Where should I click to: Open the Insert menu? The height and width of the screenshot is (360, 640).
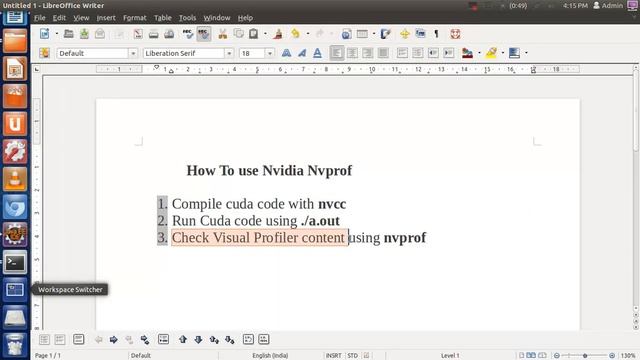(x=106, y=18)
